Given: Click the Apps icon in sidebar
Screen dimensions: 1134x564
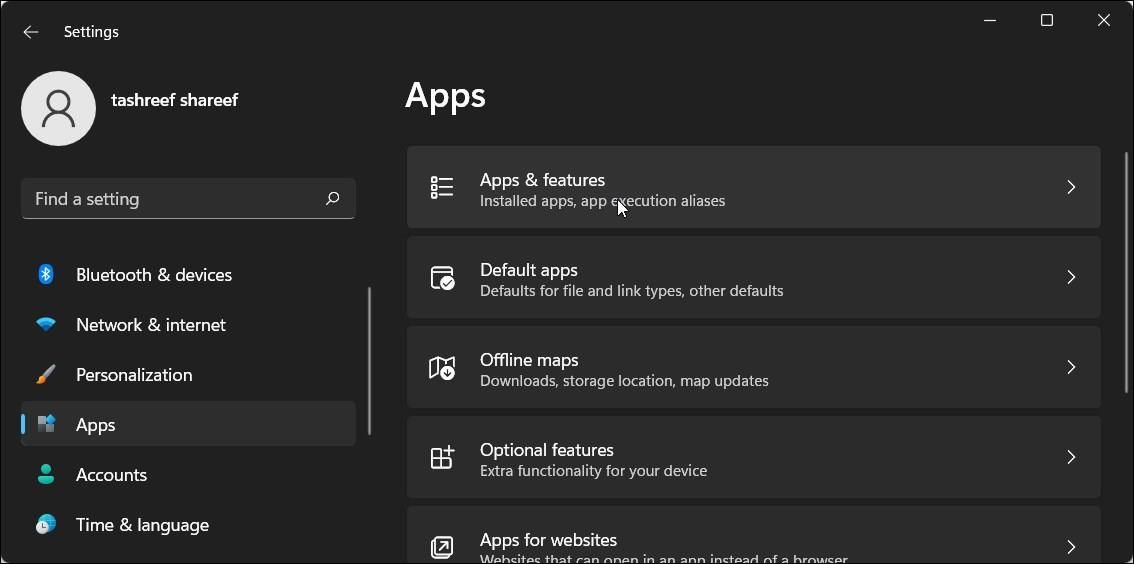Looking at the screenshot, I should [46, 424].
